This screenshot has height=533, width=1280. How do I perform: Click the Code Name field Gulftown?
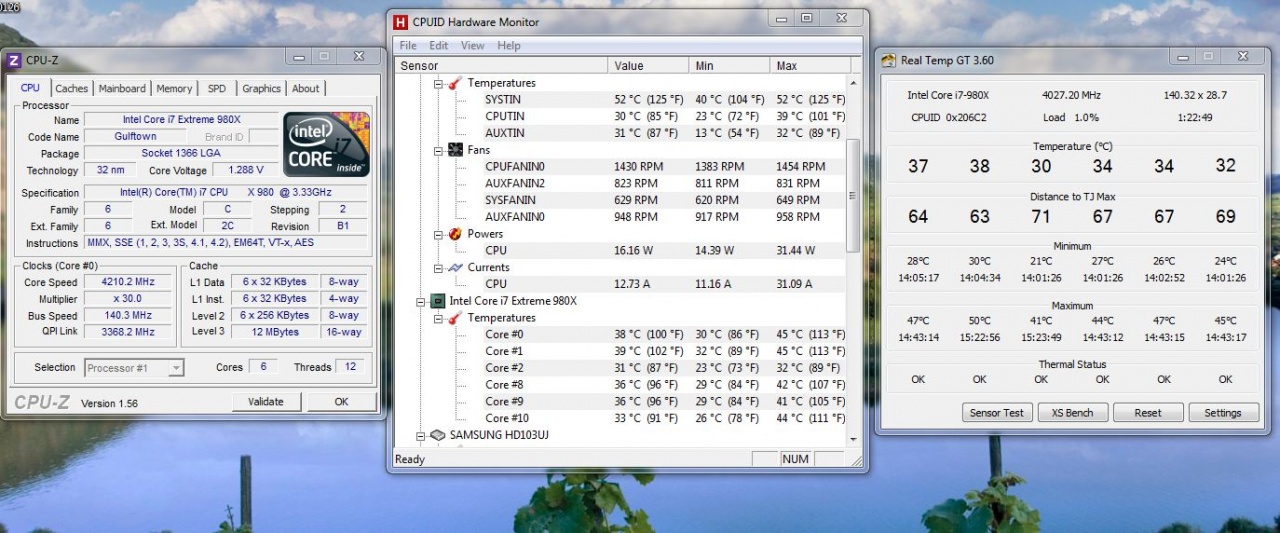pyautogui.click(x=135, y=137)
